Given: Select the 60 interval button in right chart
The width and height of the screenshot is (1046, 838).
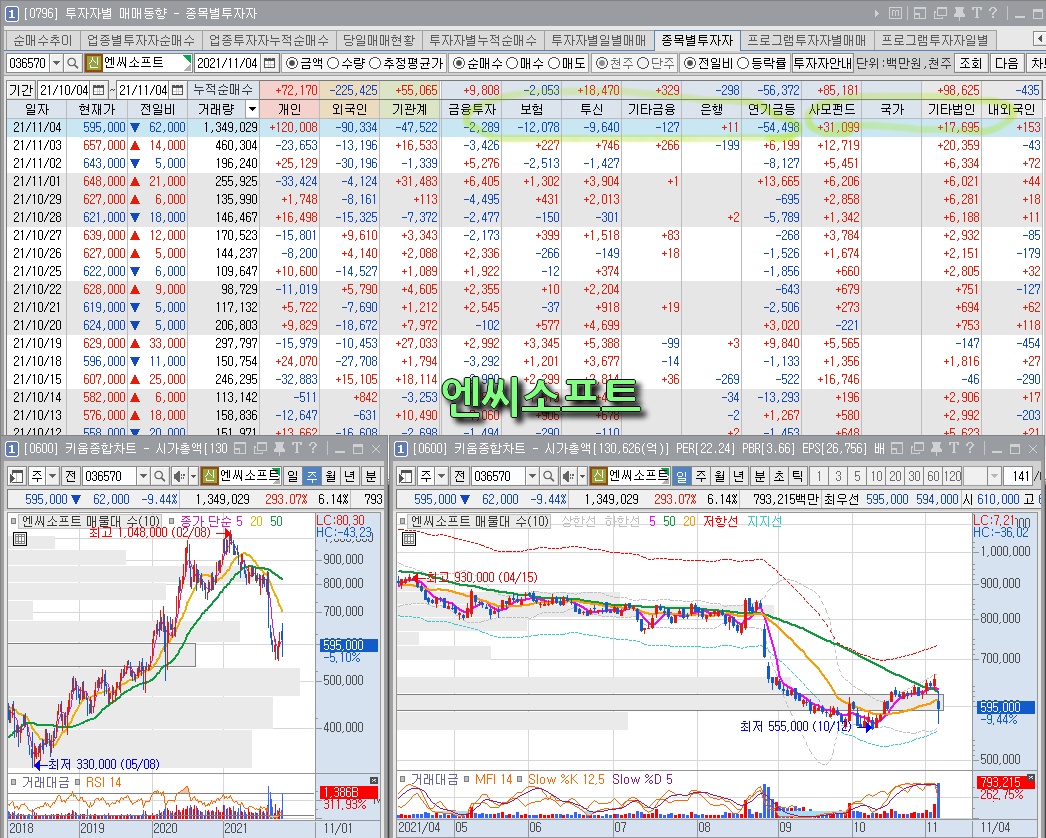Looking at the screenshot, I should click(933, 476).
